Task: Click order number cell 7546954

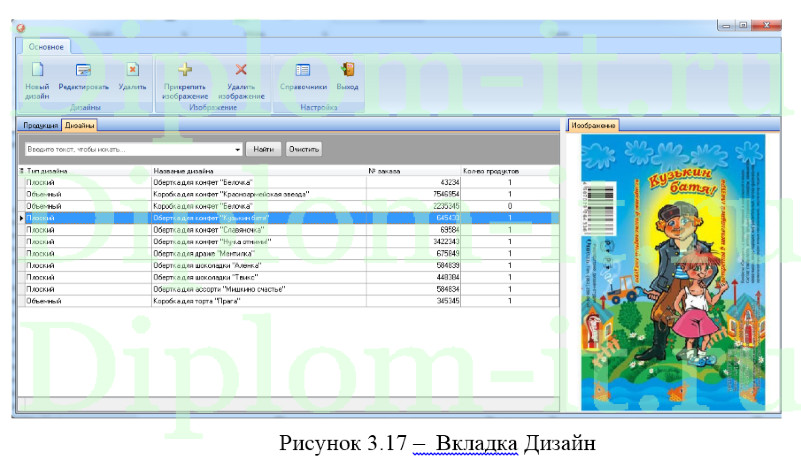Action: click(x=413, y=194)
